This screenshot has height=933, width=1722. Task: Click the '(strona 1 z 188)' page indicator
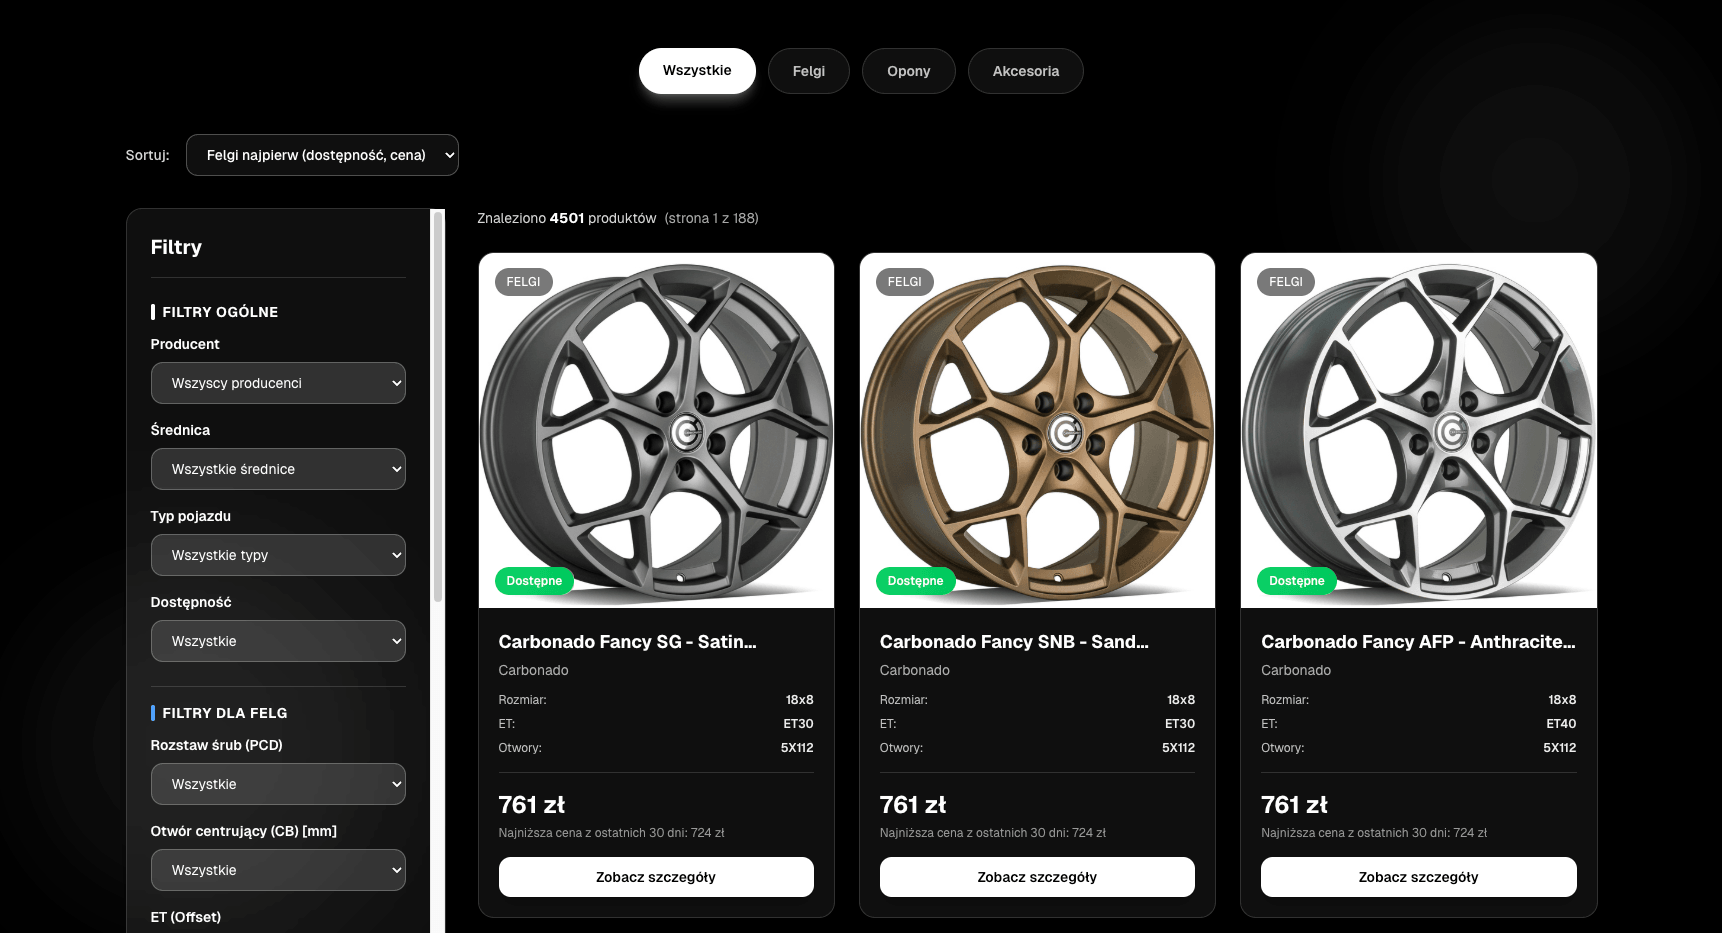coord(712,218)
